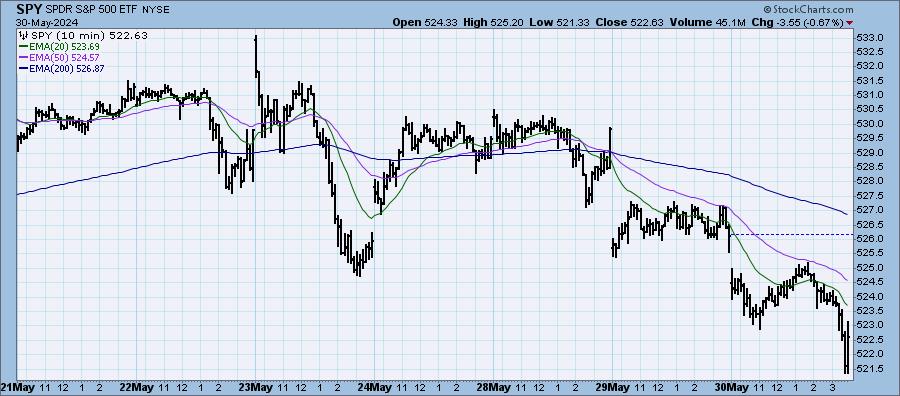Click the 533.0 price label on right axis
Viewport: 900px width, 396px height.
tap(869, 38)
